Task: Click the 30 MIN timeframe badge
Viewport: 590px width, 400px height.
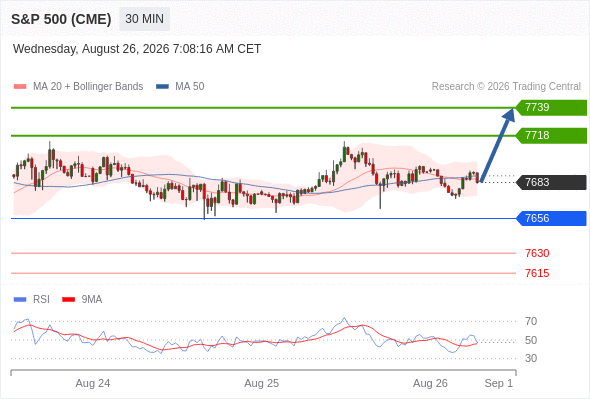Action: [x=144, y=19]
